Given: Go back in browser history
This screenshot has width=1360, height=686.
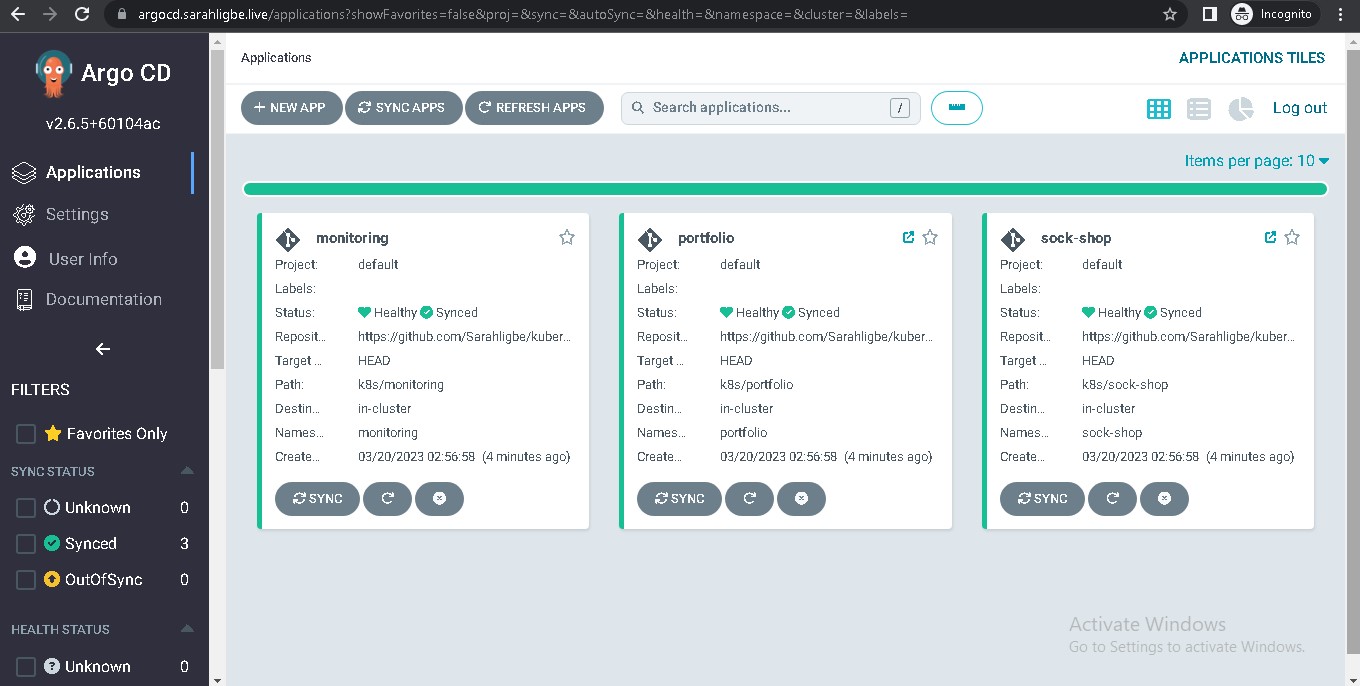Looking at the screenshot, I should 19,15.
